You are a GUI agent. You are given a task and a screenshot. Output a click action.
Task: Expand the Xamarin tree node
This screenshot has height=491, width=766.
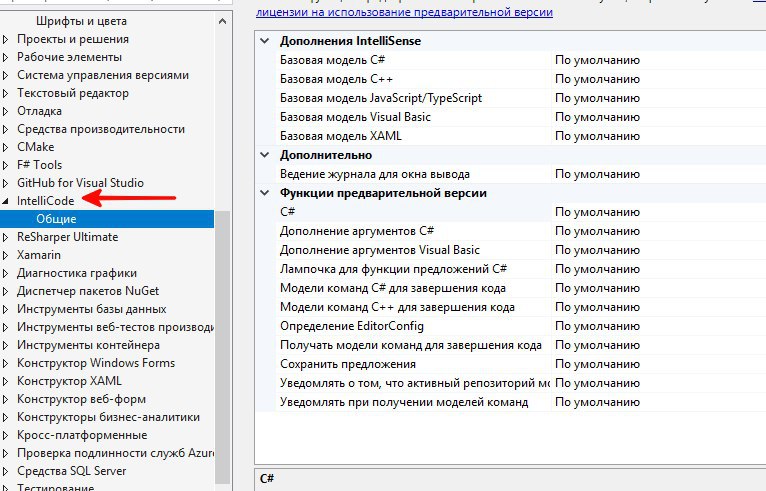pos(5,255)
